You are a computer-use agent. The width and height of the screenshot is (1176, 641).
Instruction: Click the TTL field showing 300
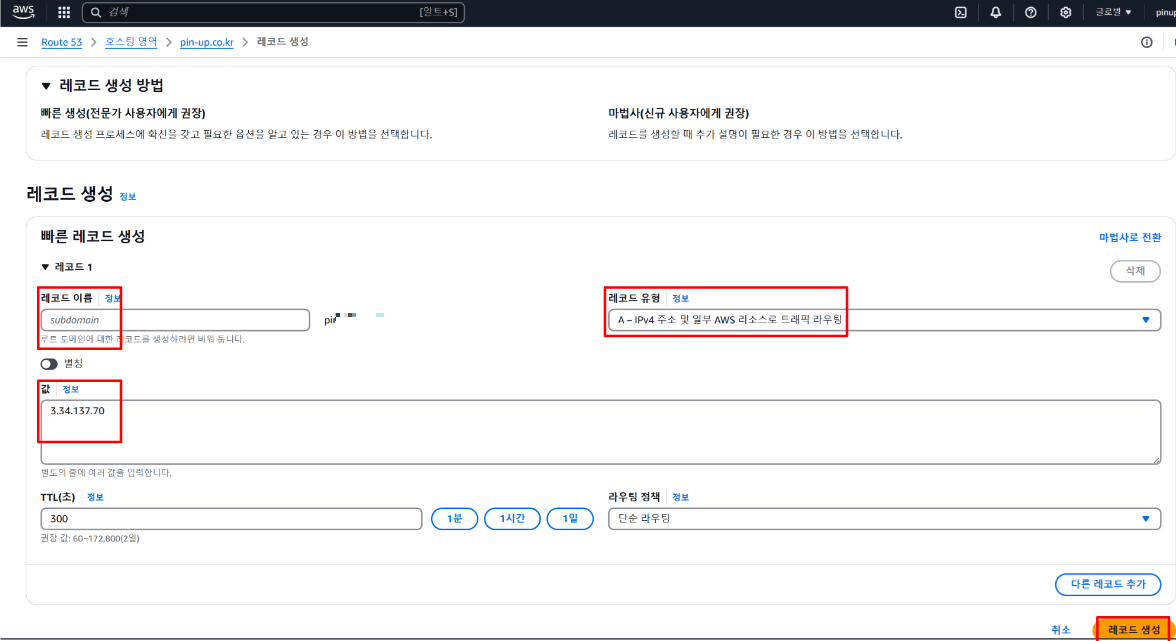tap(232, 519)
